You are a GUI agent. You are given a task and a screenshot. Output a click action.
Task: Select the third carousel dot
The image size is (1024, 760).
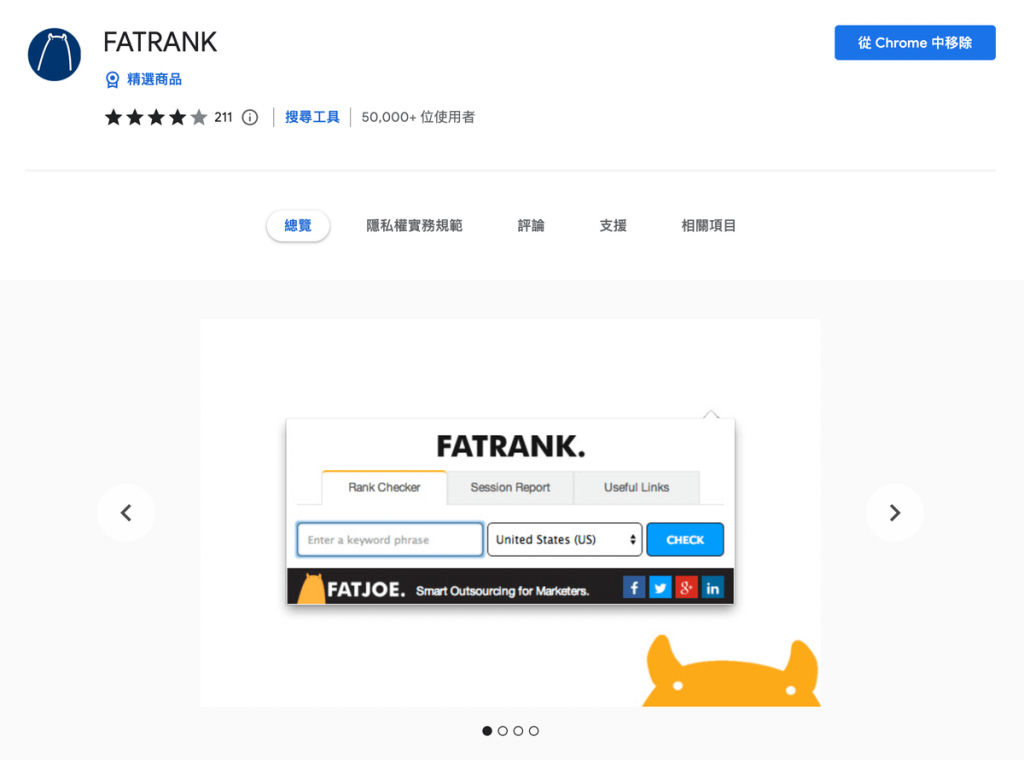click(x=519, y=731)
